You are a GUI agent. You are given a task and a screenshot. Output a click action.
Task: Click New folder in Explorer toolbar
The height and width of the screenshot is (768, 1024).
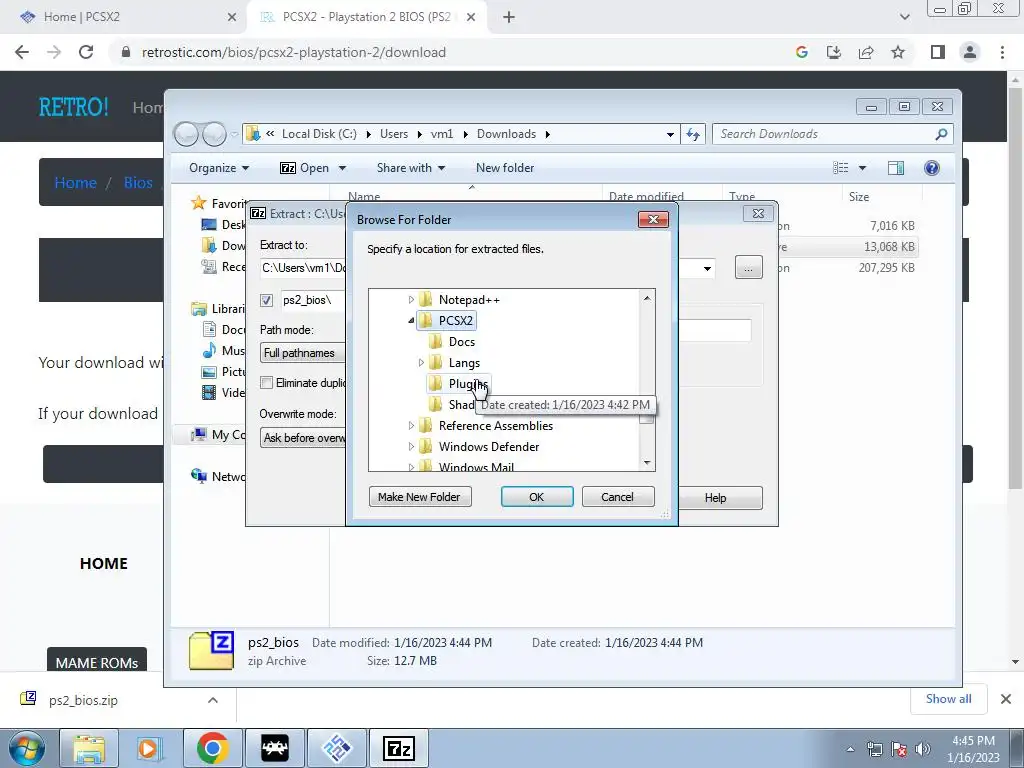505,168
